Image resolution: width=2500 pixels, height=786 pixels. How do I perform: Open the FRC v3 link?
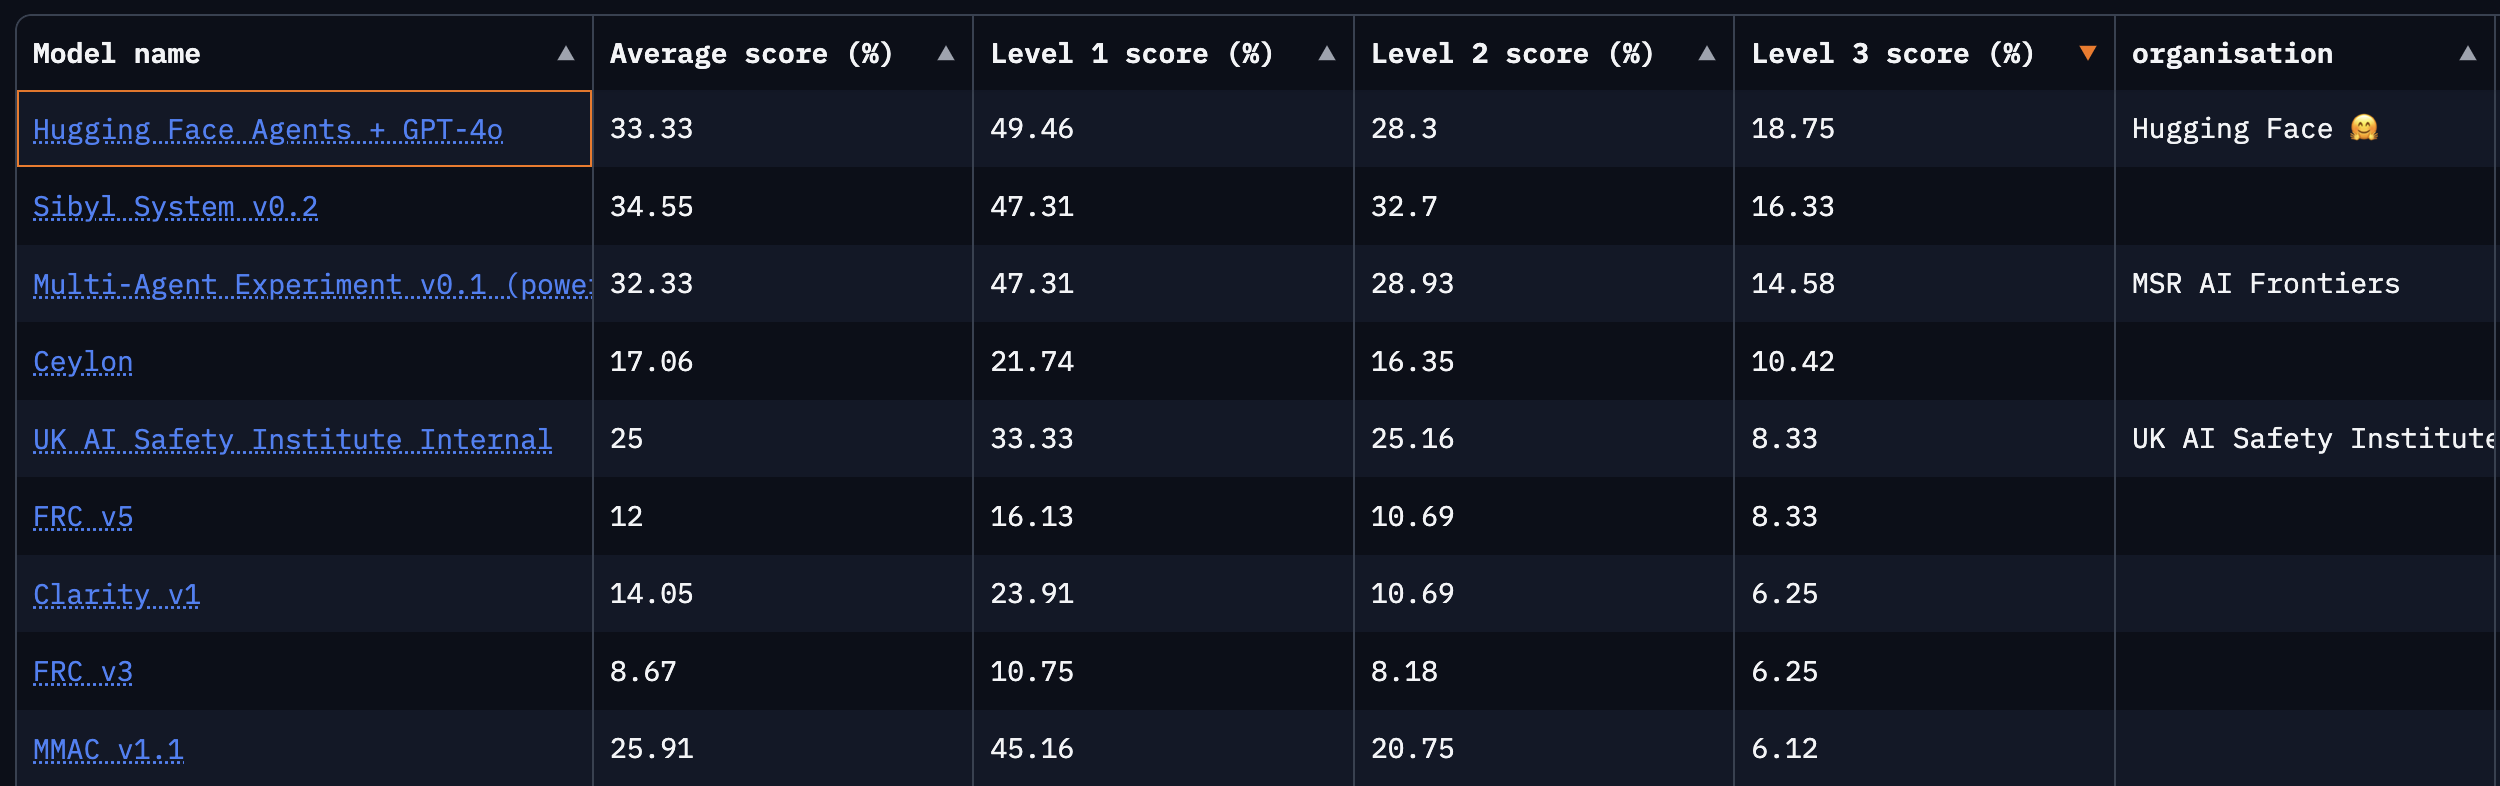83,671
